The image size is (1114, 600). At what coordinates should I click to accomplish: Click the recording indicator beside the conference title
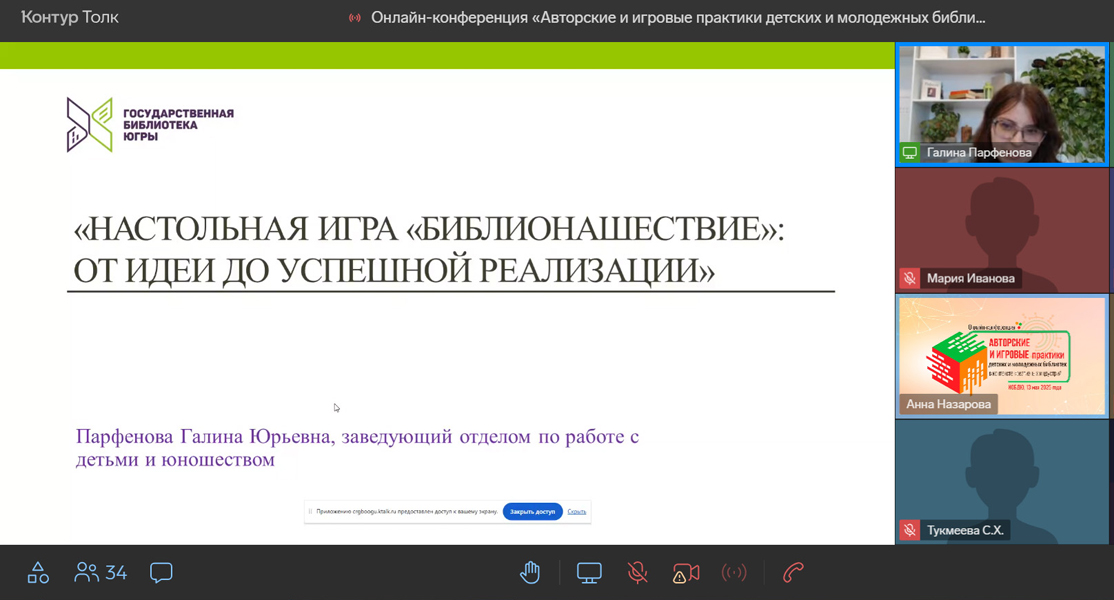(354, 18)
